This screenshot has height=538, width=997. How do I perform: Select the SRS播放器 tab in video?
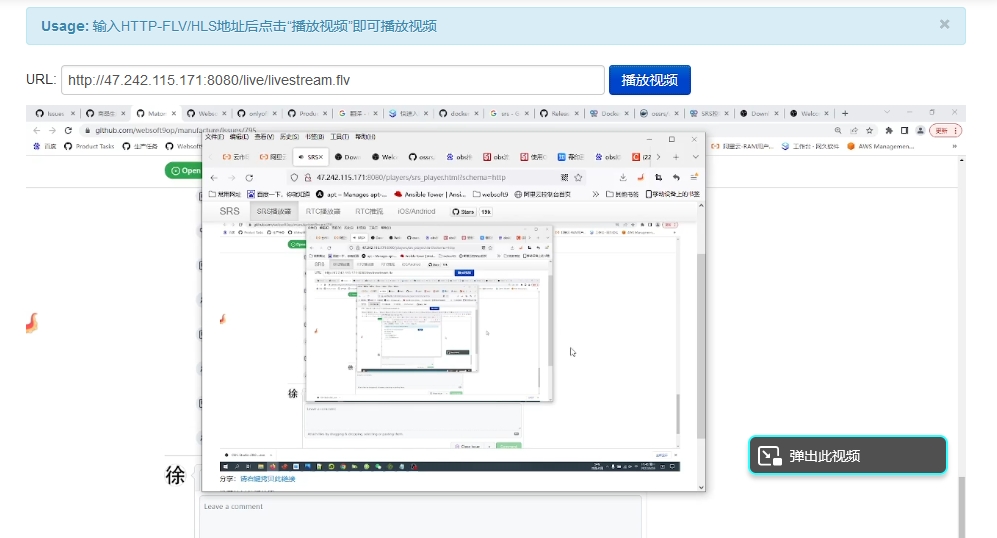point(273,212)
